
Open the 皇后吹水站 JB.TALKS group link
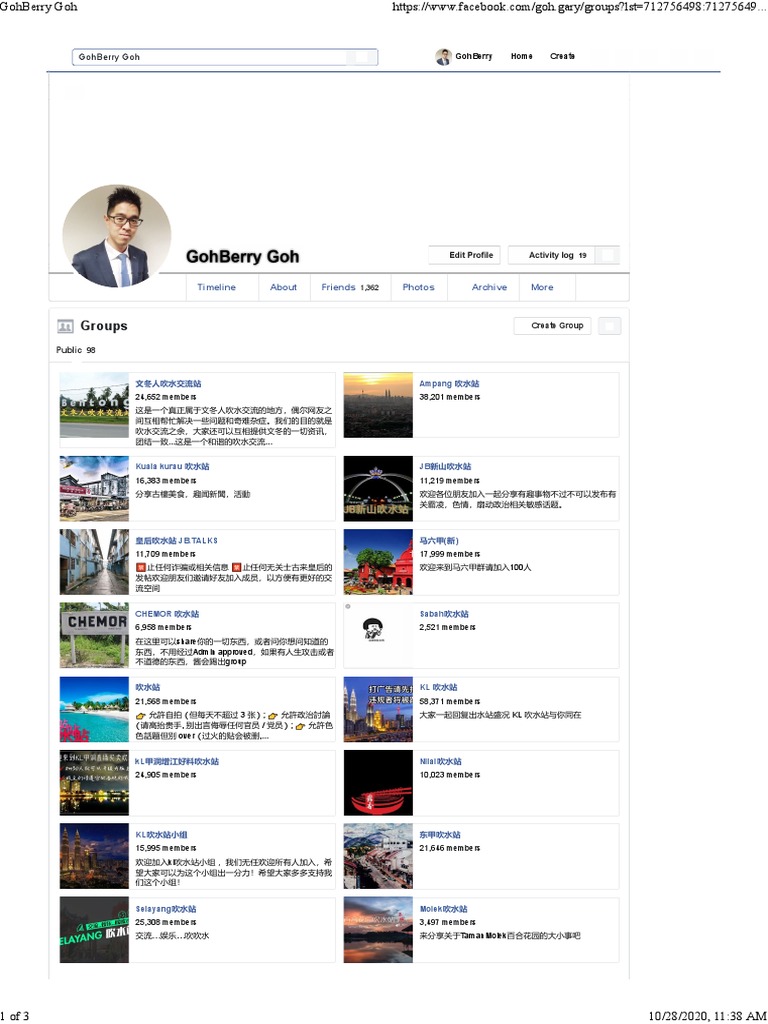click(x=176, y=541)
